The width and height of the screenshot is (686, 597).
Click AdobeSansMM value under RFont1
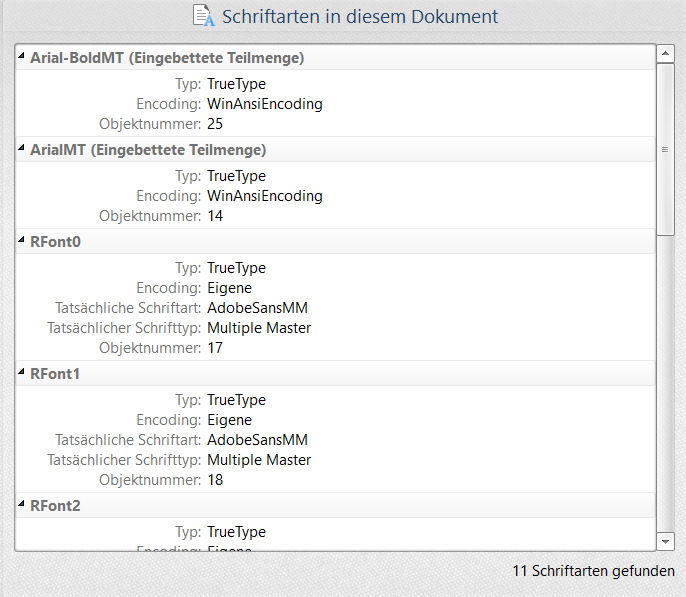click(x=257, y=440)
